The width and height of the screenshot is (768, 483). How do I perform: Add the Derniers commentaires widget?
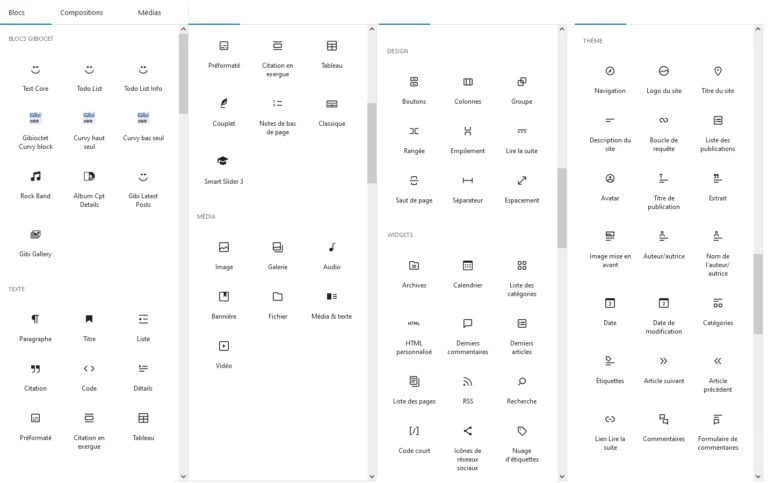[468, 337]
